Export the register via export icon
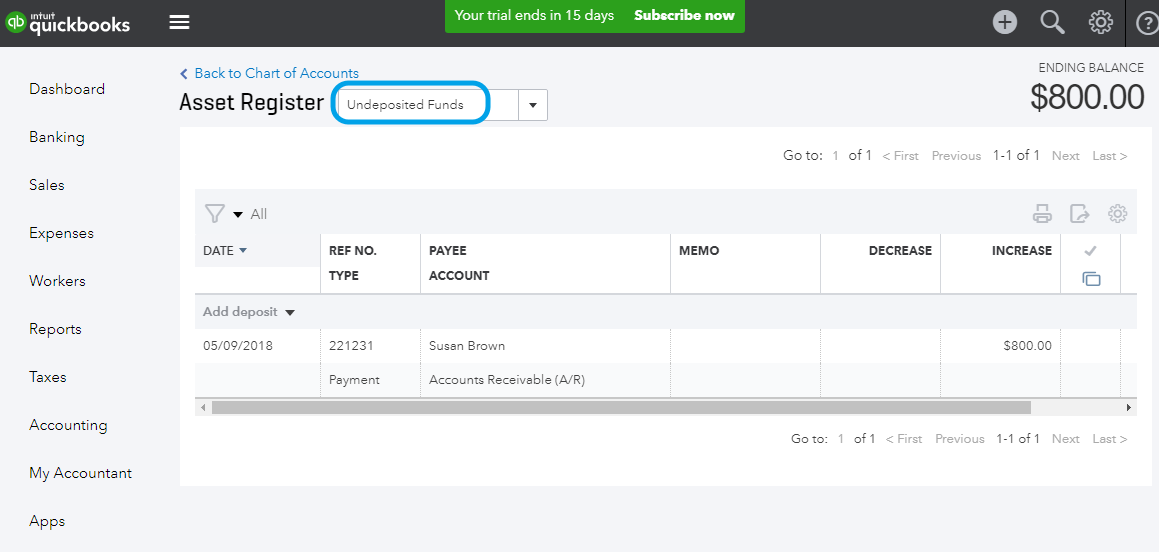Screen dimensions: 1159x552 pyautogui.click(x=1080, y=214)
